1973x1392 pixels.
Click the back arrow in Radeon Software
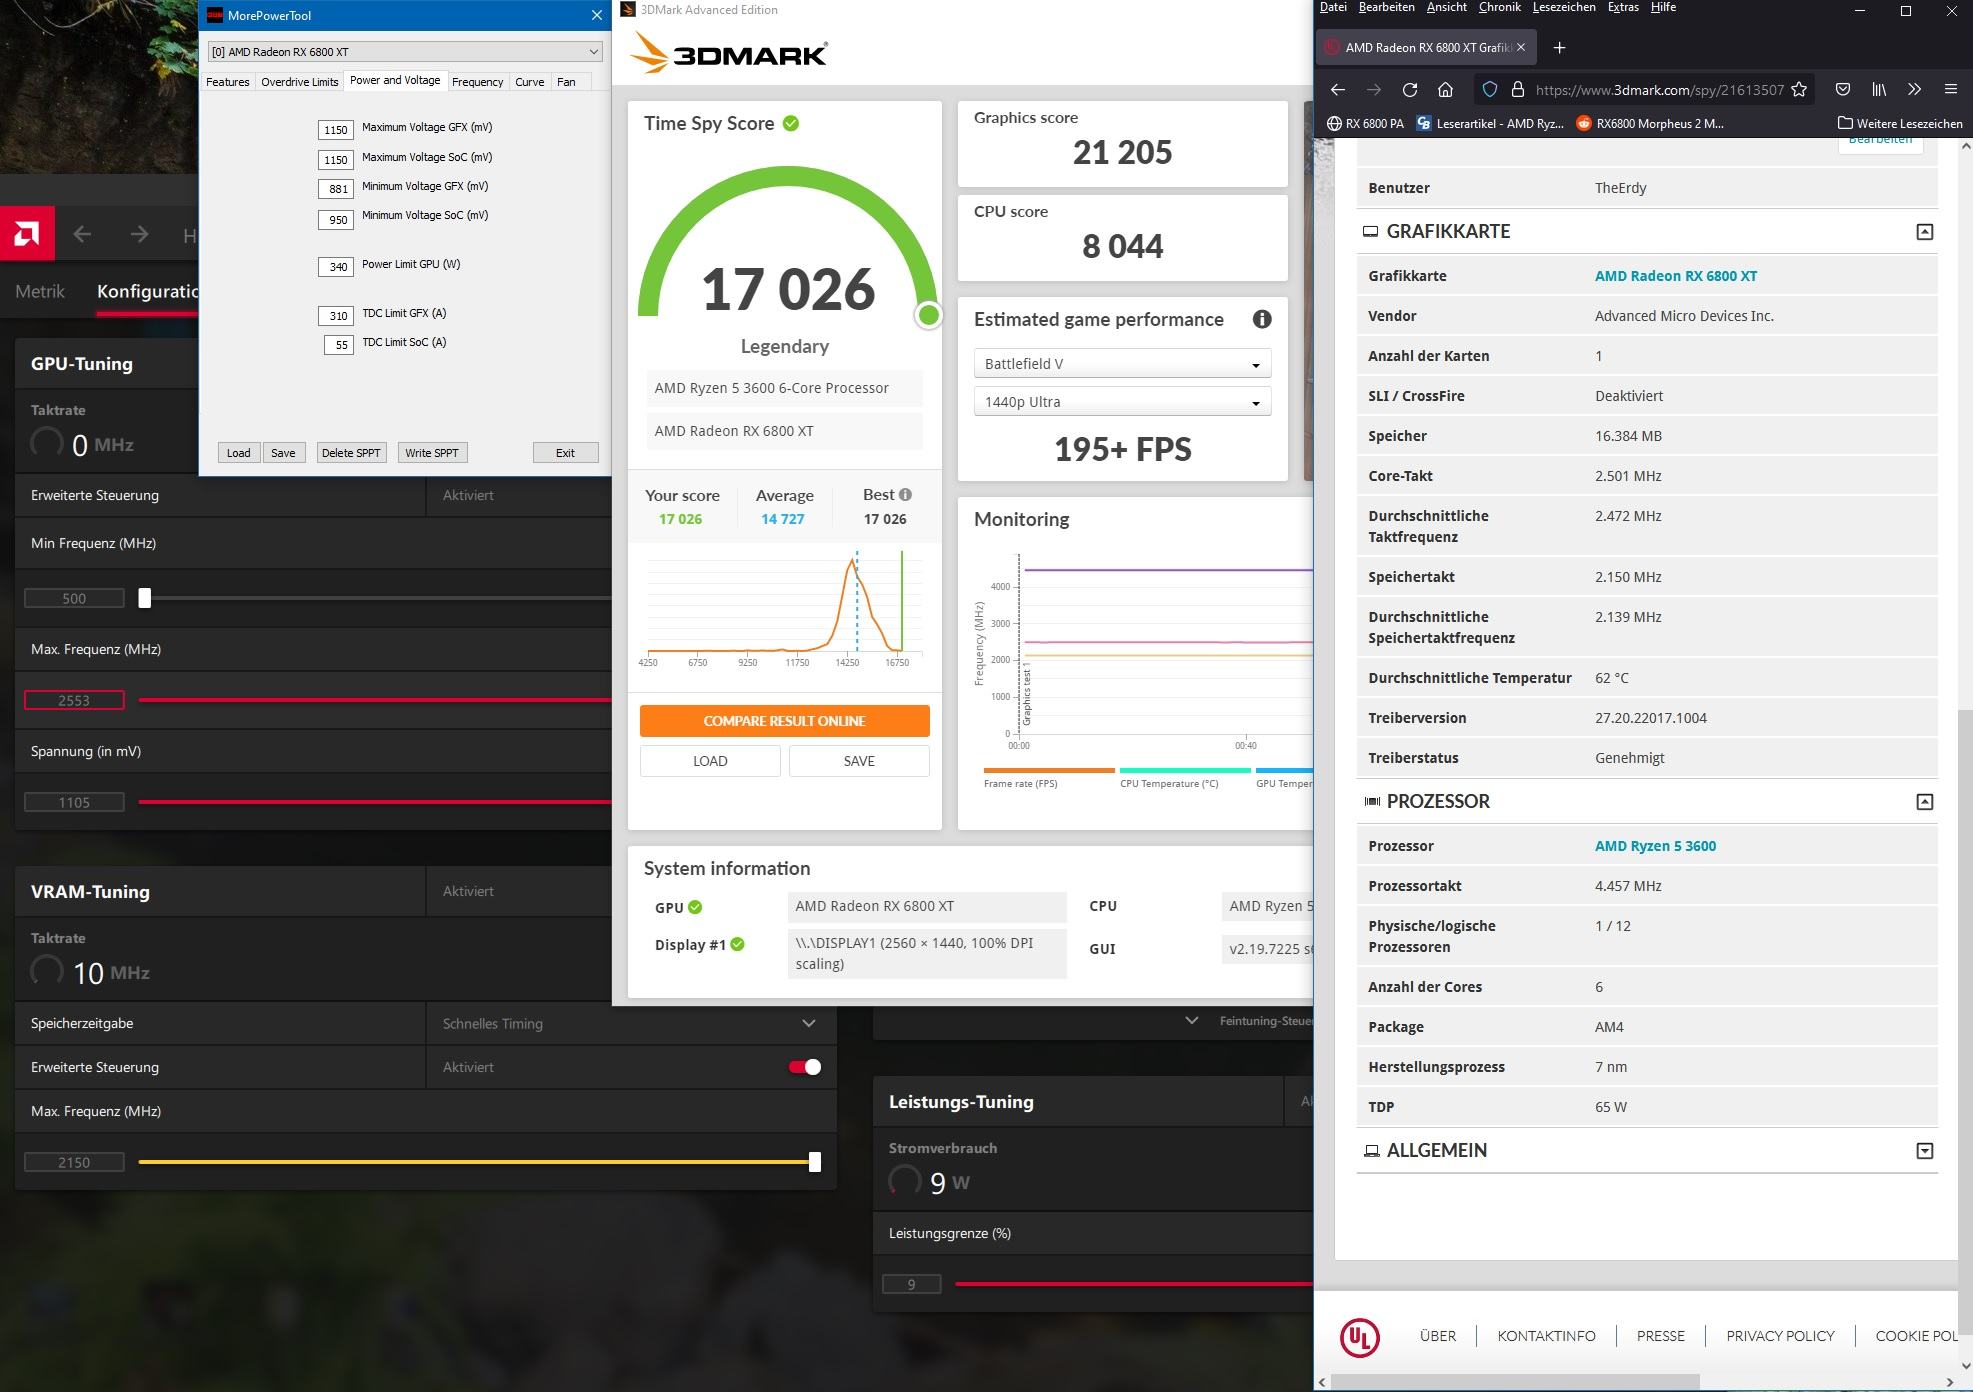pyautogui.click(x=82, y=234)
